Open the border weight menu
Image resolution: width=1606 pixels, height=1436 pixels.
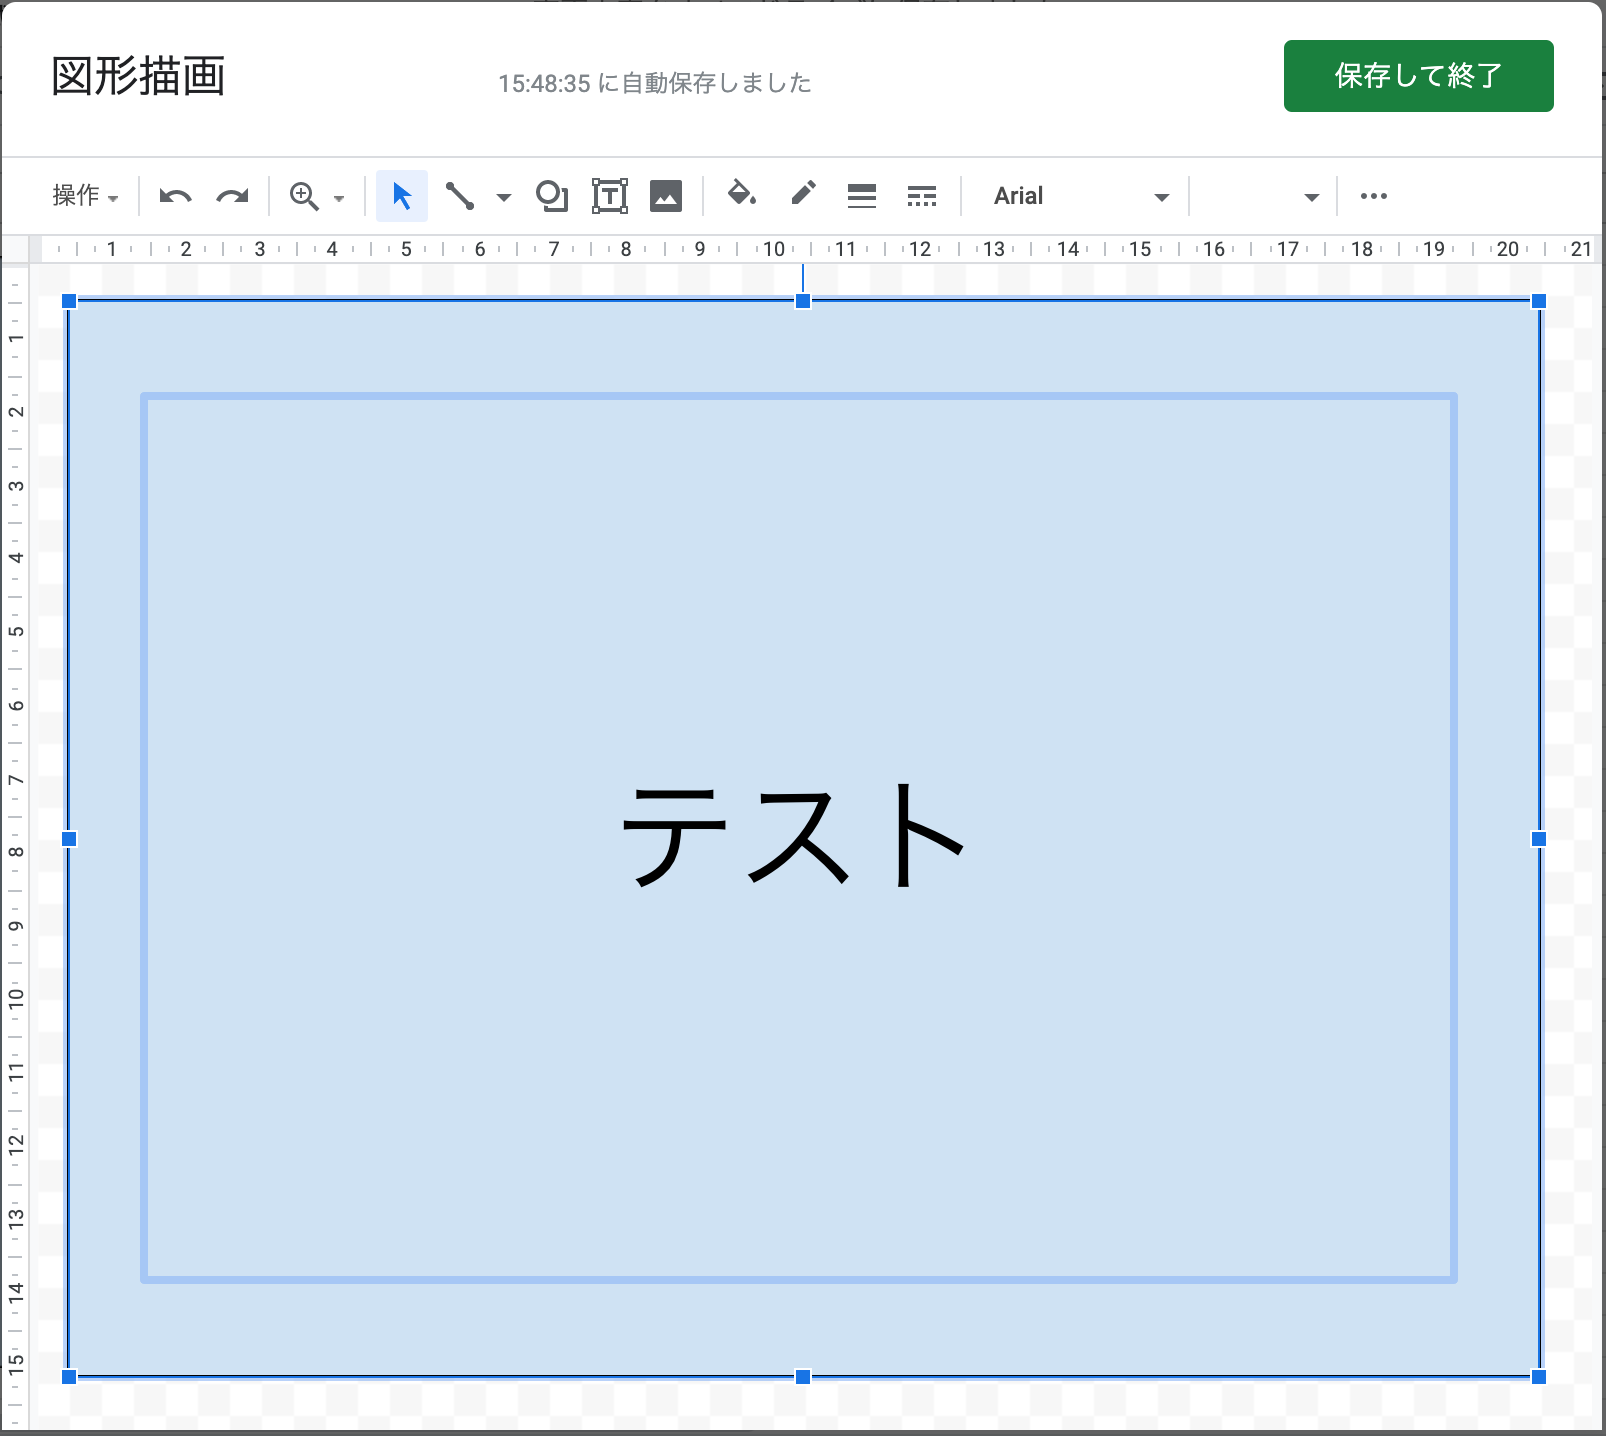point(861,196)
